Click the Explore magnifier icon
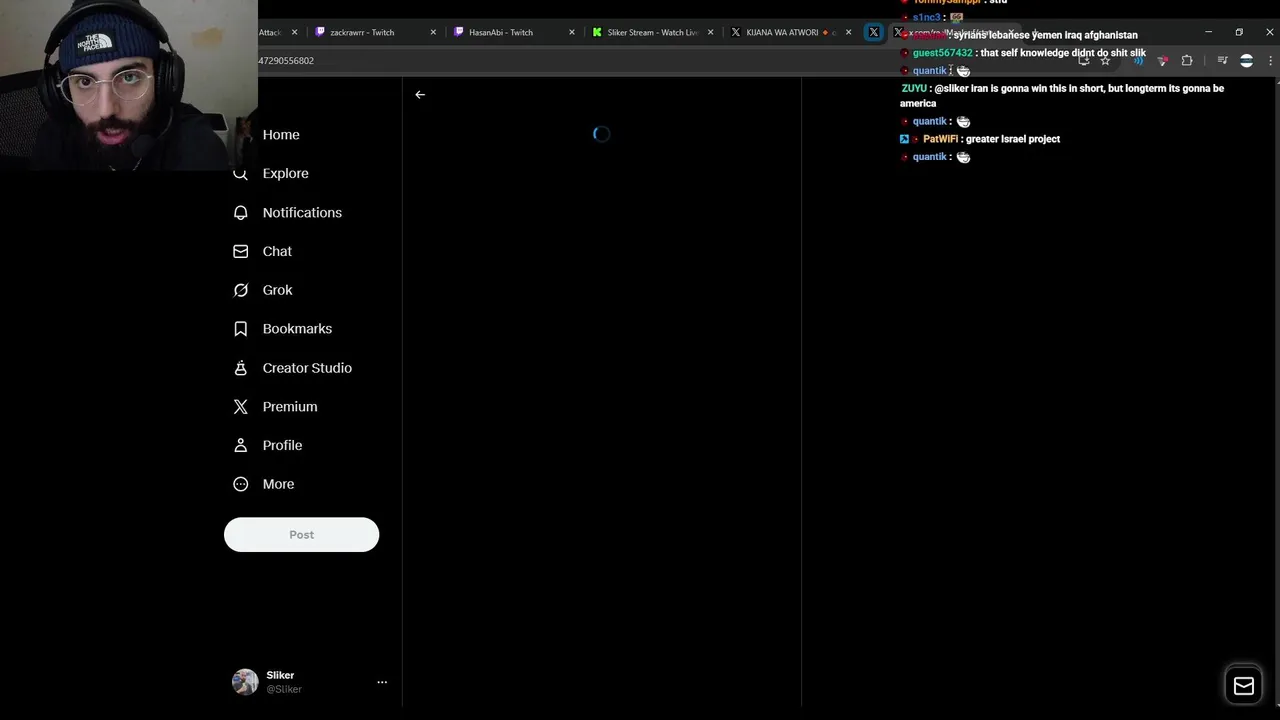The width and height of the screenshot is (1280, 720). [241, 174]
